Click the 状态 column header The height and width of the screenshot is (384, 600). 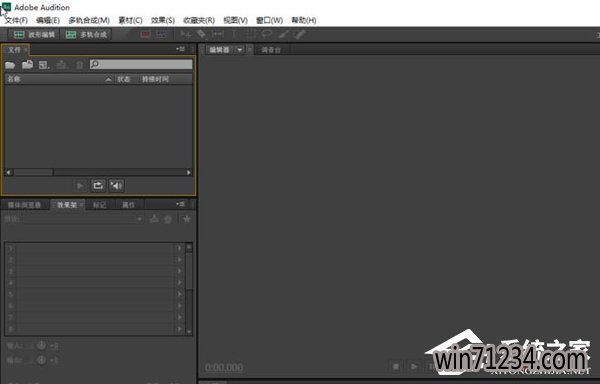coord(123,79)
